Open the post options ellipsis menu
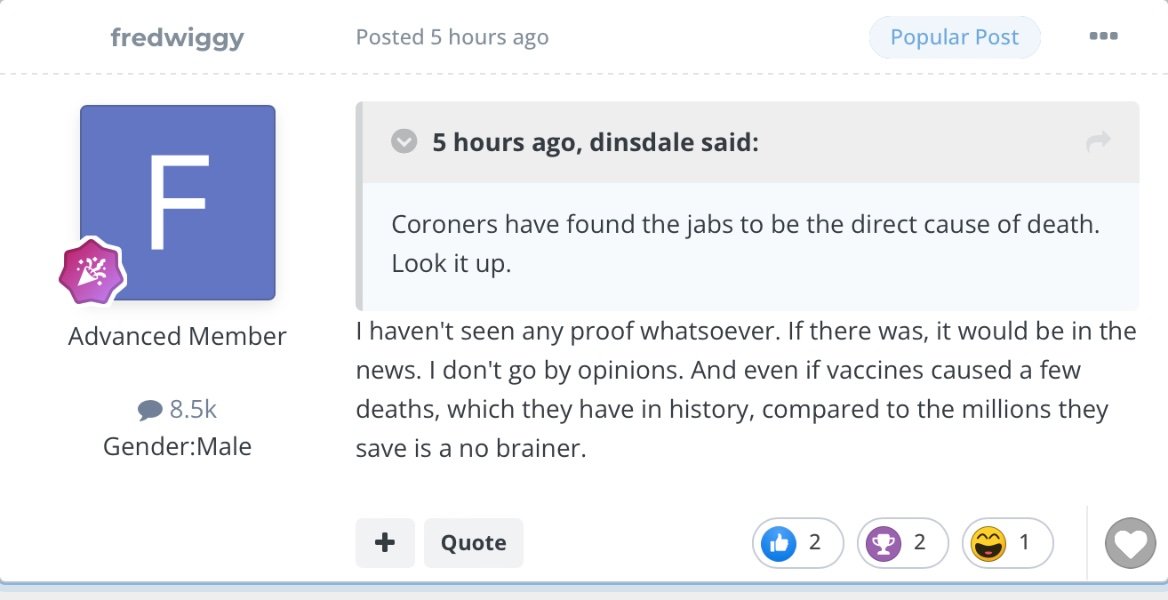 tap(1103, 37)
